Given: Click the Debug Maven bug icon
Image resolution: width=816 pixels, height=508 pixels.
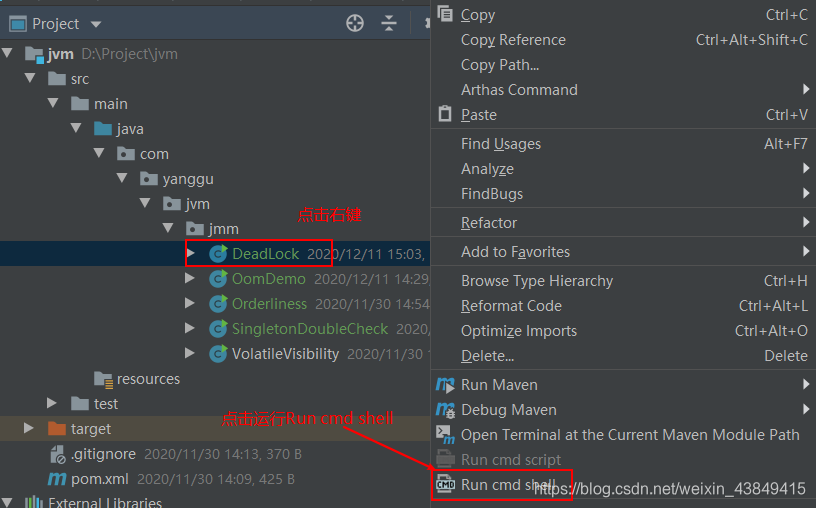Looking at the screenshot, I should click(x=445, y=410).
